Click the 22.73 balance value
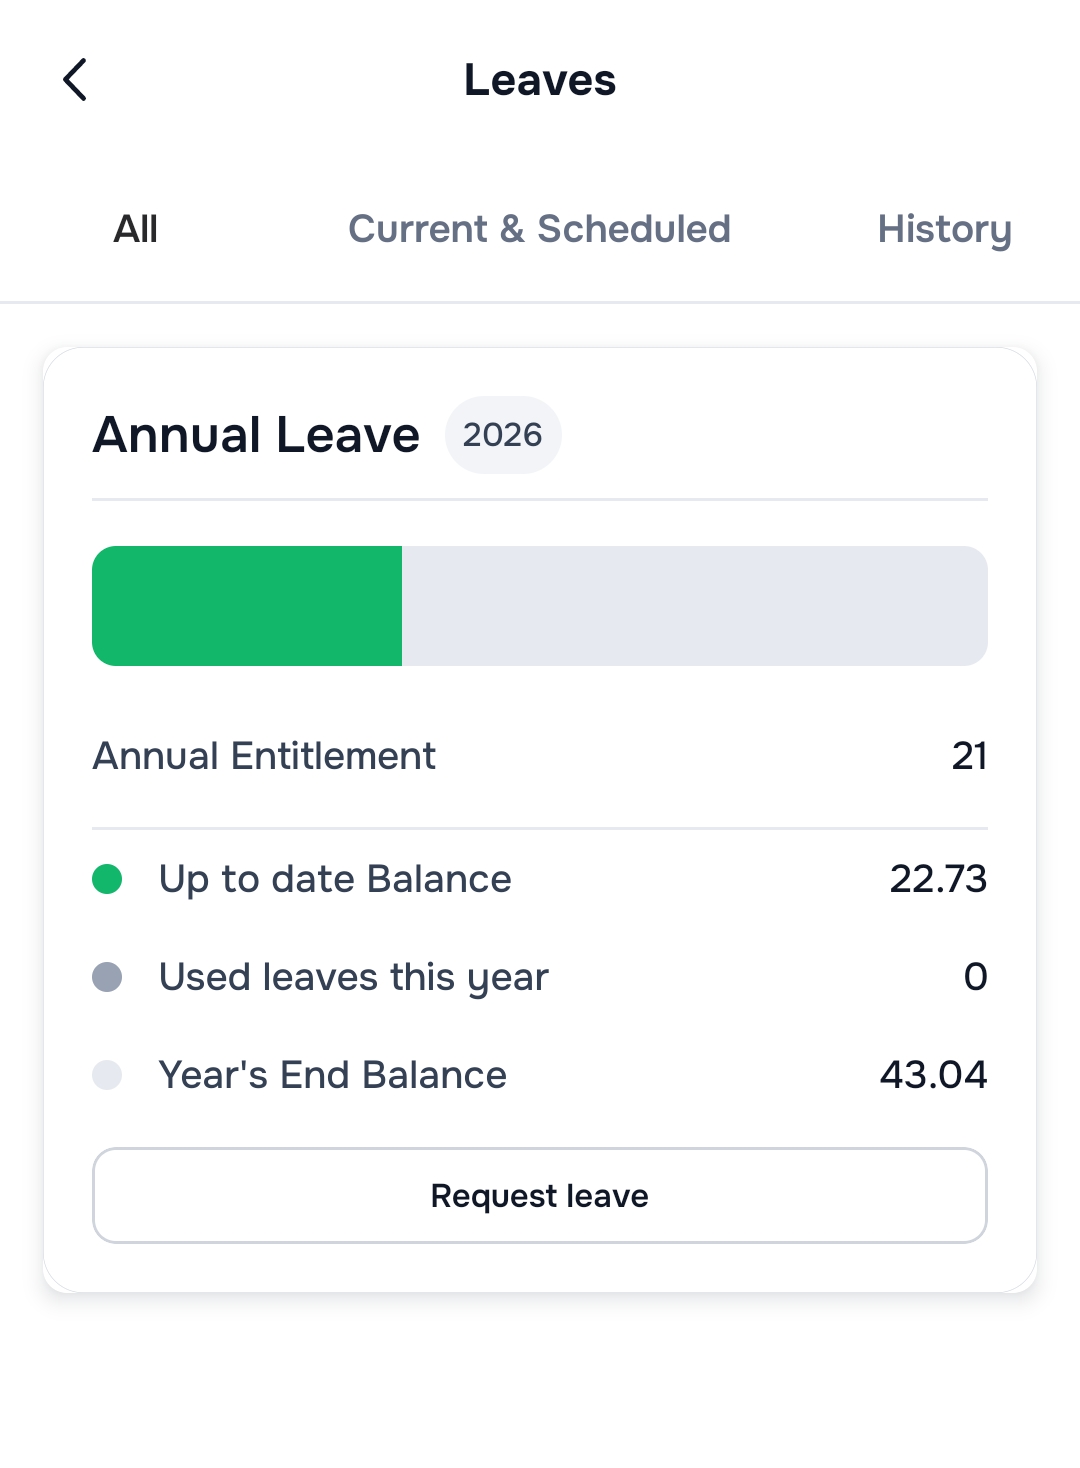1080x1468 pixels. (938, 879)
